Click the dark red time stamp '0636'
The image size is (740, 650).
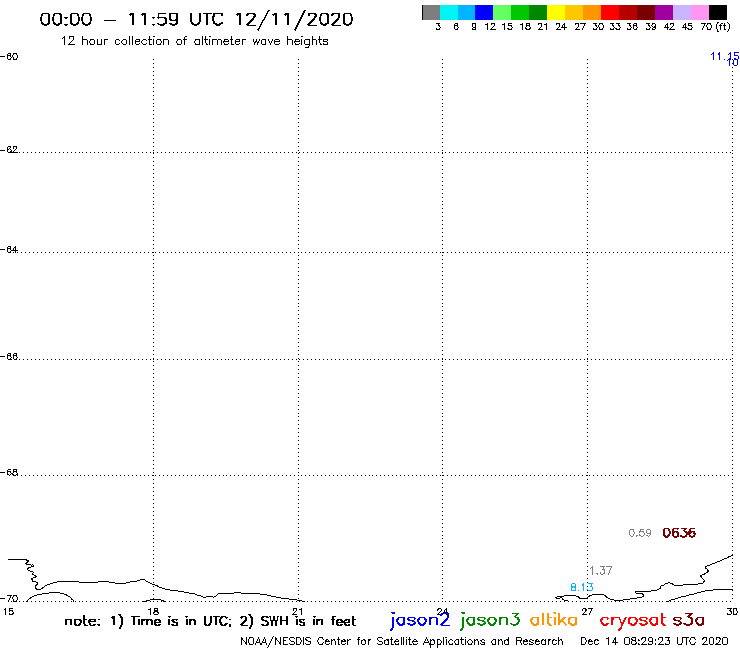coord(679,533)
